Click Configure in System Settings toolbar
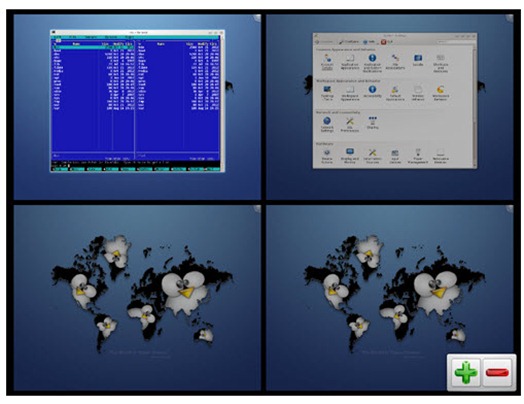524x404 pixels. point(348,42)
